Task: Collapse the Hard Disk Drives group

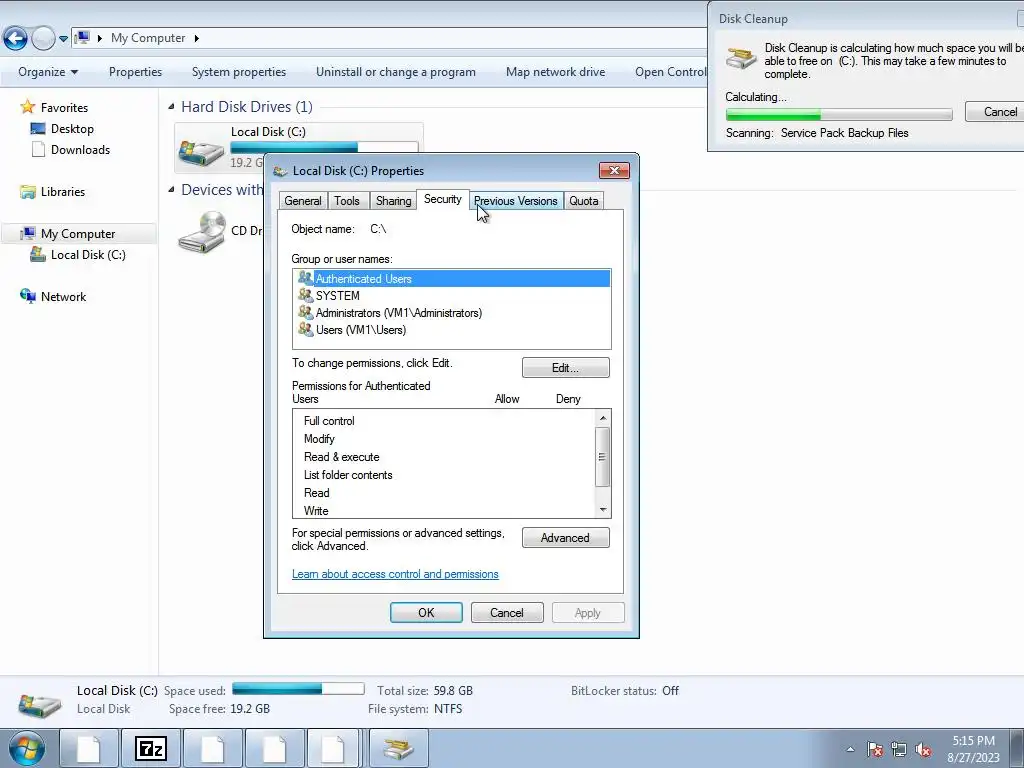Action: pyautogui.click(x=171, y=106)
